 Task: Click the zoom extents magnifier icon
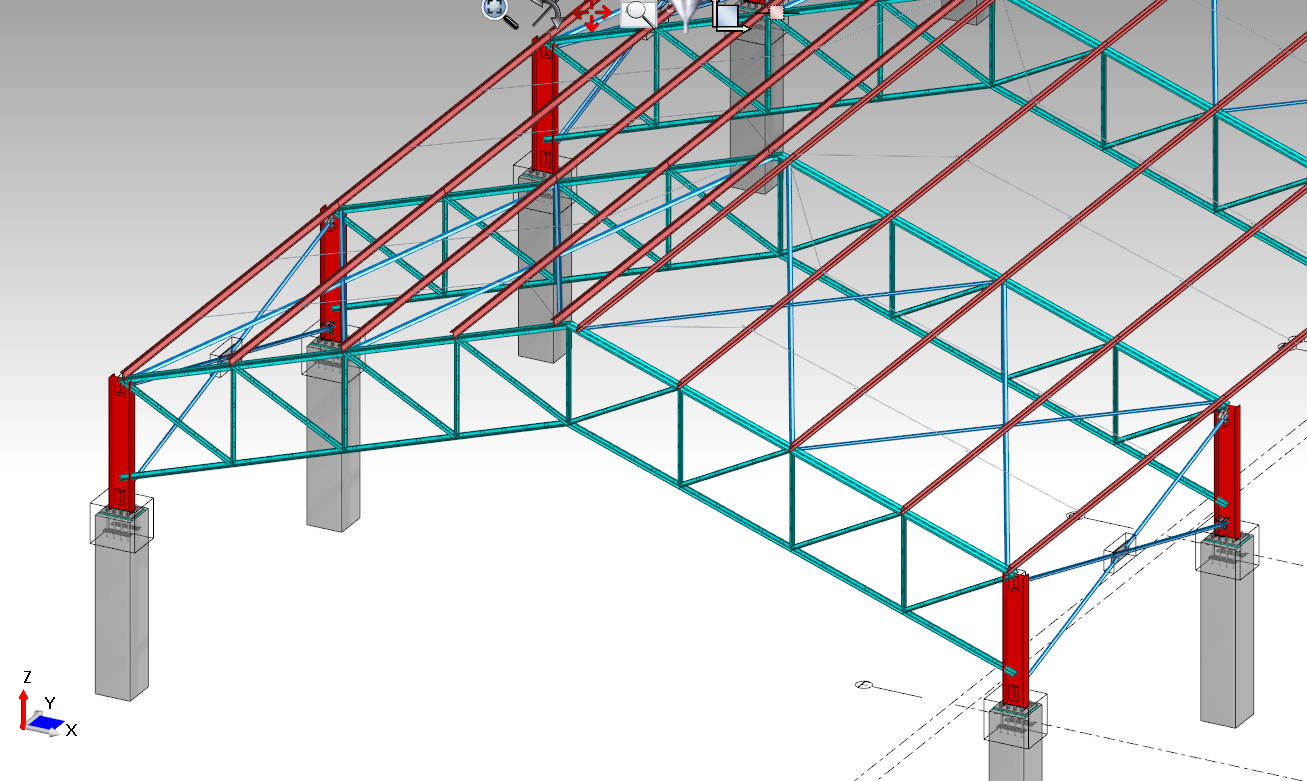(x=498, y=11)
